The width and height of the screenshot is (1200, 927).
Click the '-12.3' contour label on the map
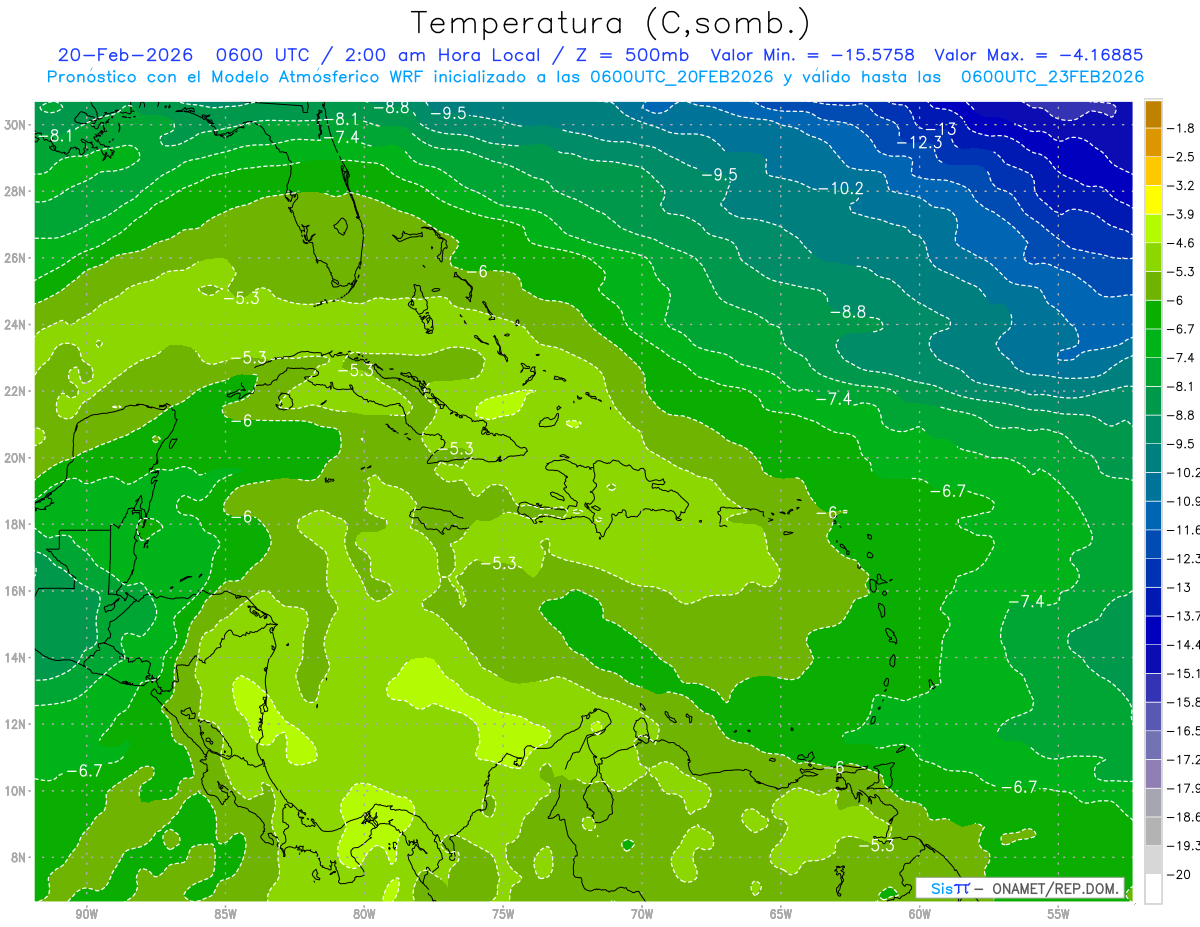tap(918, 143)
